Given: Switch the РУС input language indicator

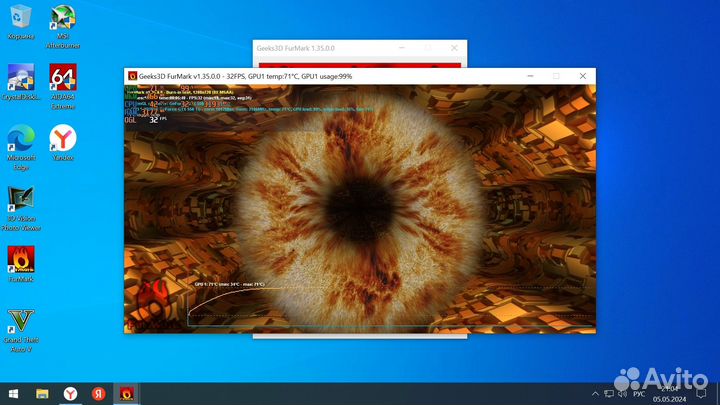Looking at the screenshot, I should click(x=639, y=394).
